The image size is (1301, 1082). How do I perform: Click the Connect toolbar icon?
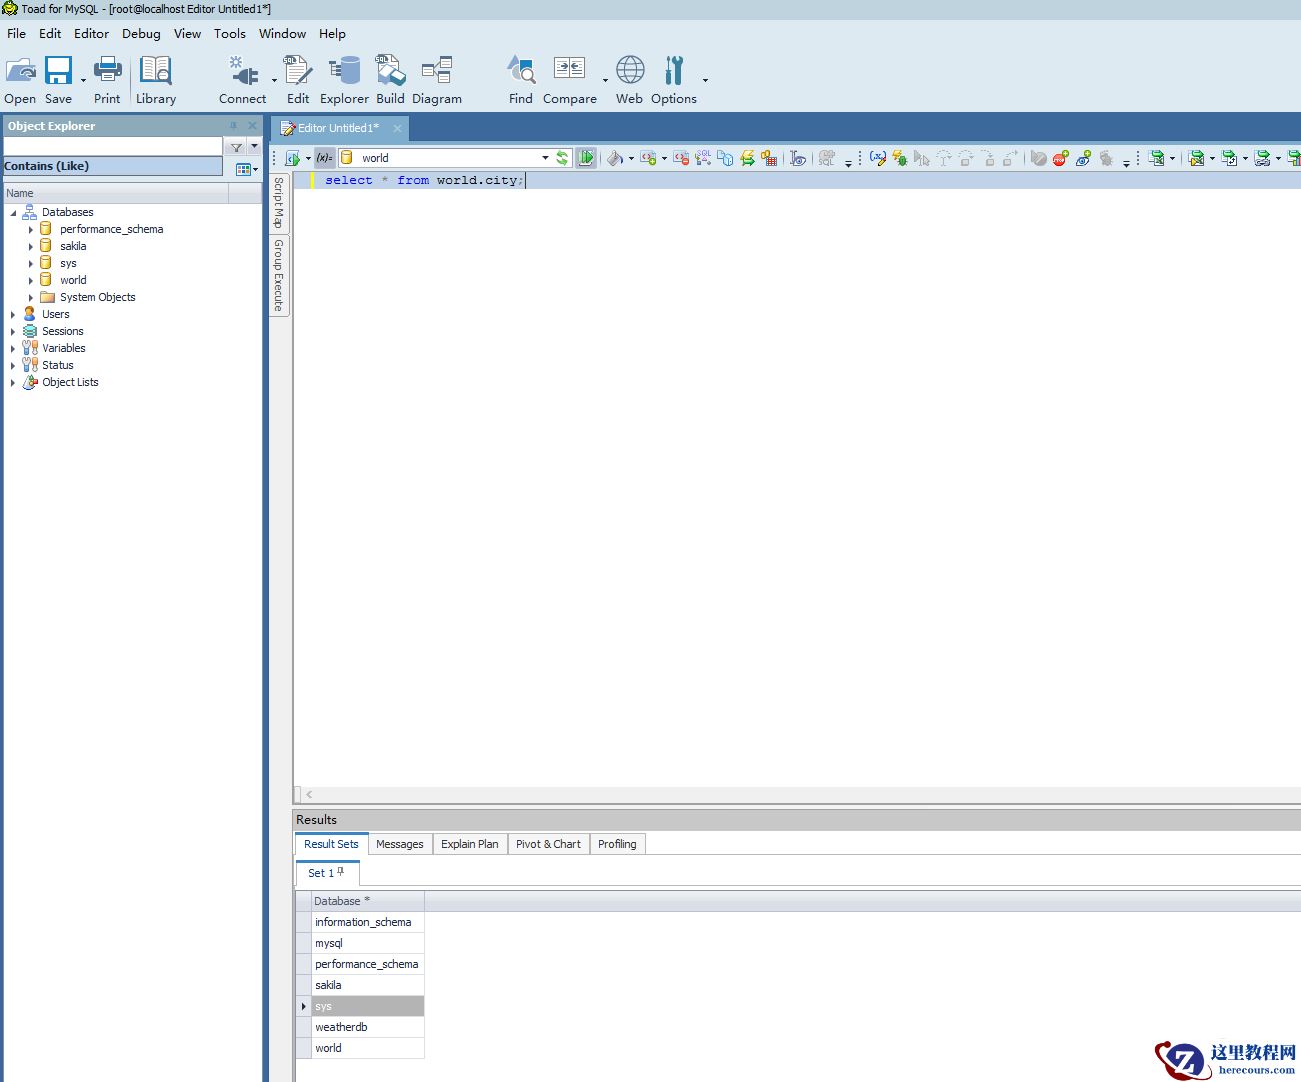coord(242,80)
